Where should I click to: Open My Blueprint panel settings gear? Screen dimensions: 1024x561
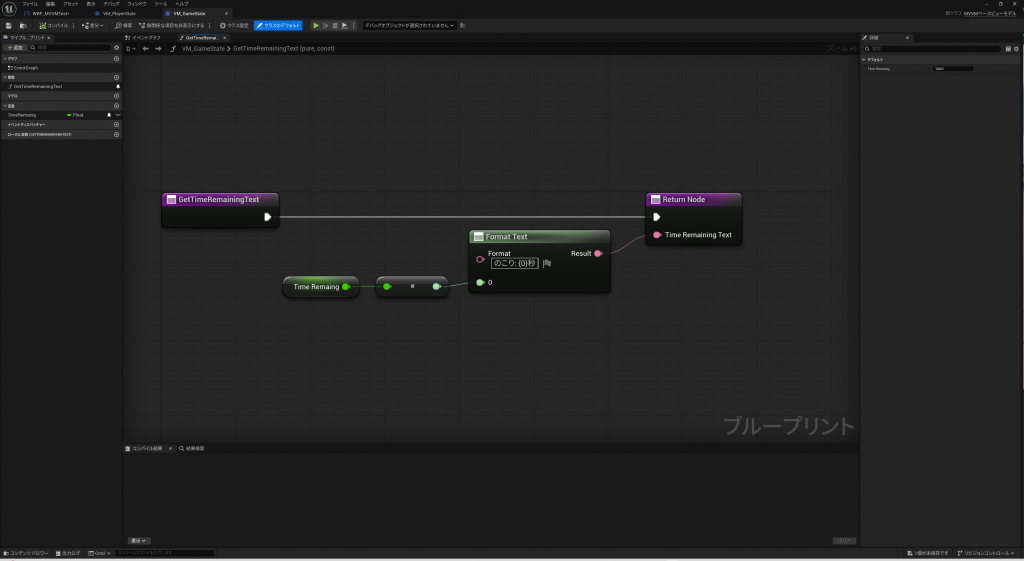coord(116,47)
